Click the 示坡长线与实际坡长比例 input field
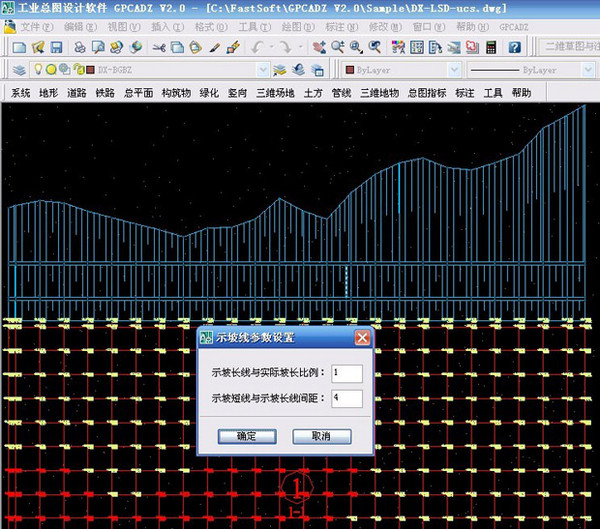This screenshot has height=529, width=600. (x=346, y=373)
